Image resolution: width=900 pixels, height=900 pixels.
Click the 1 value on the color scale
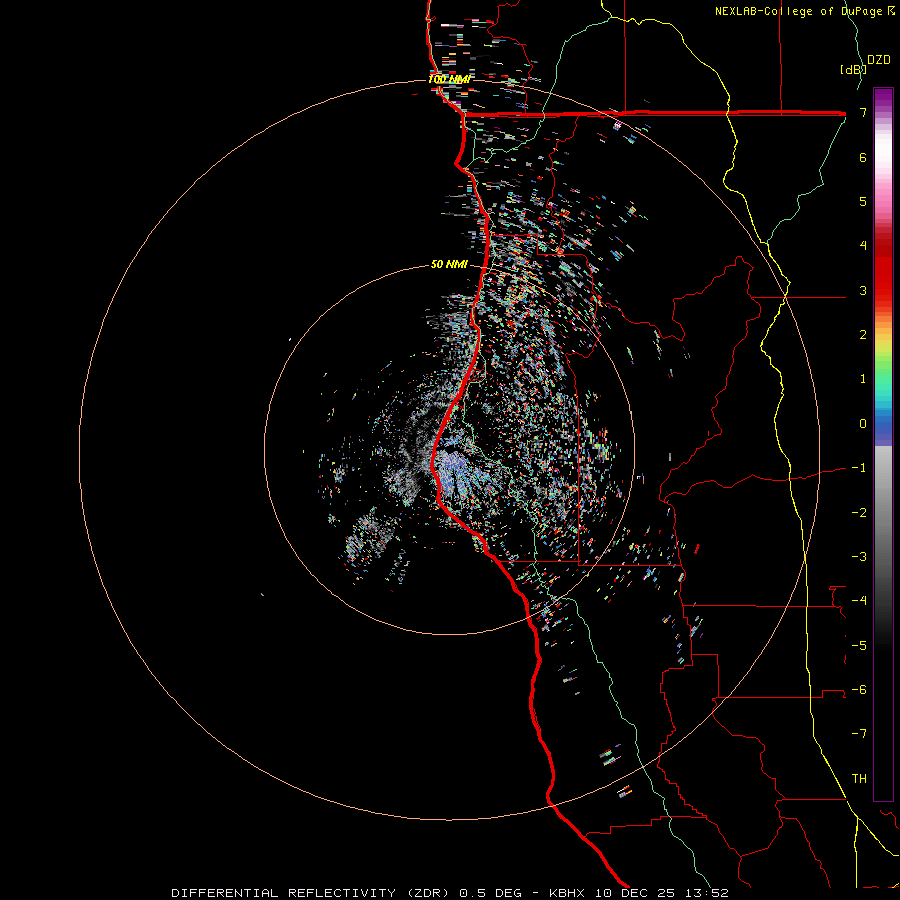click(x=863, y=379)
